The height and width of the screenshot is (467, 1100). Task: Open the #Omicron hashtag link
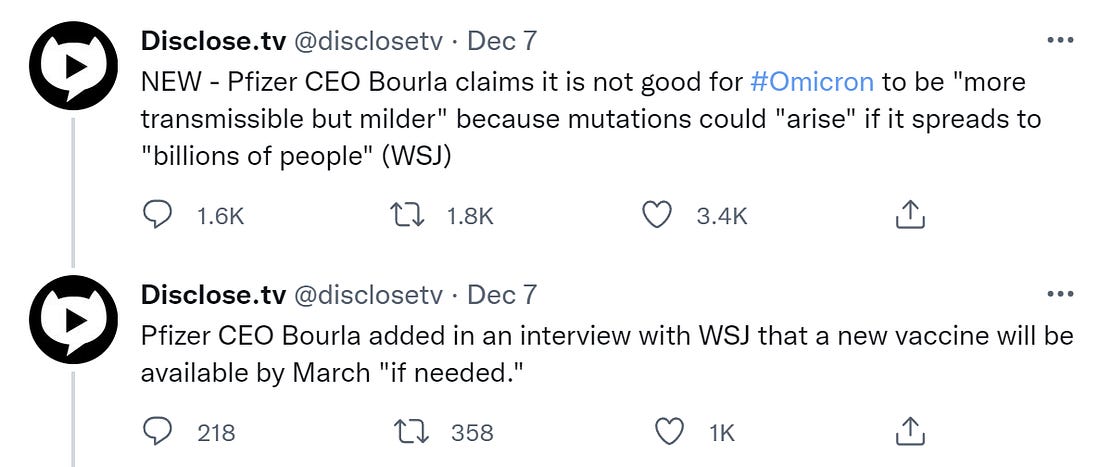pyautogui.click(x=811, y=81)
